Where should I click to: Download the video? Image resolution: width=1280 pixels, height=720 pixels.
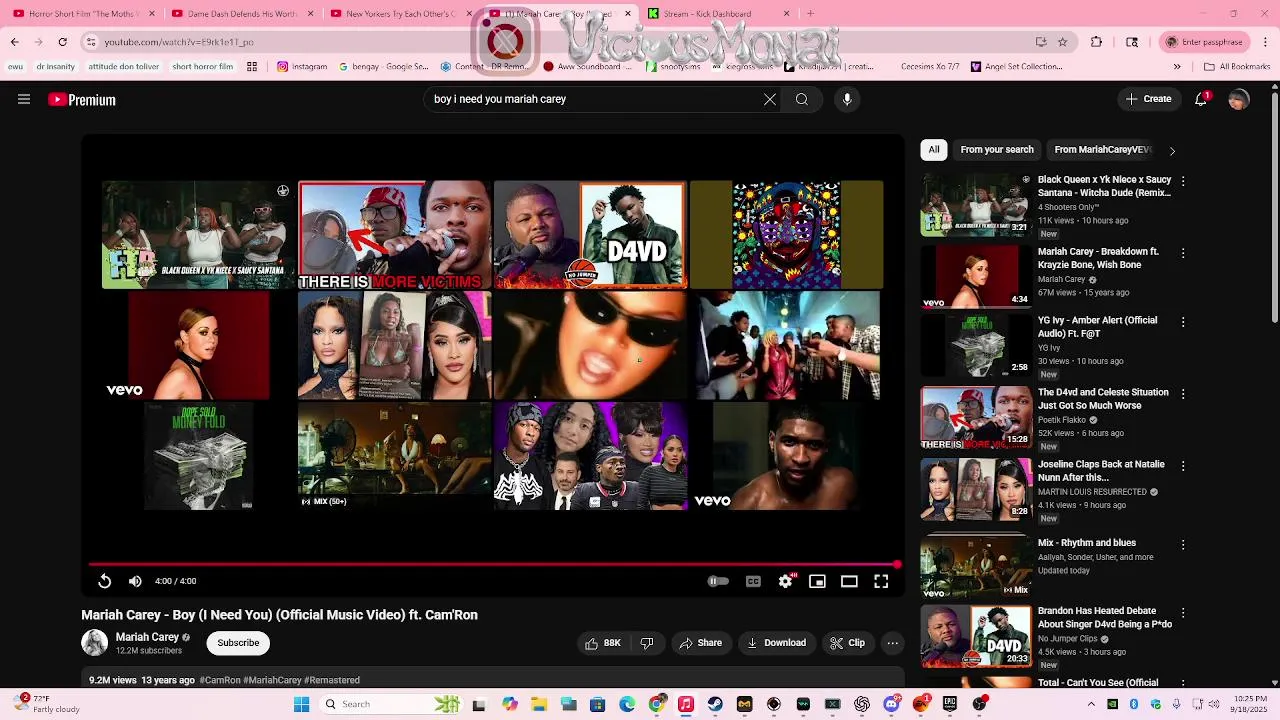click(x=777, y=643)
